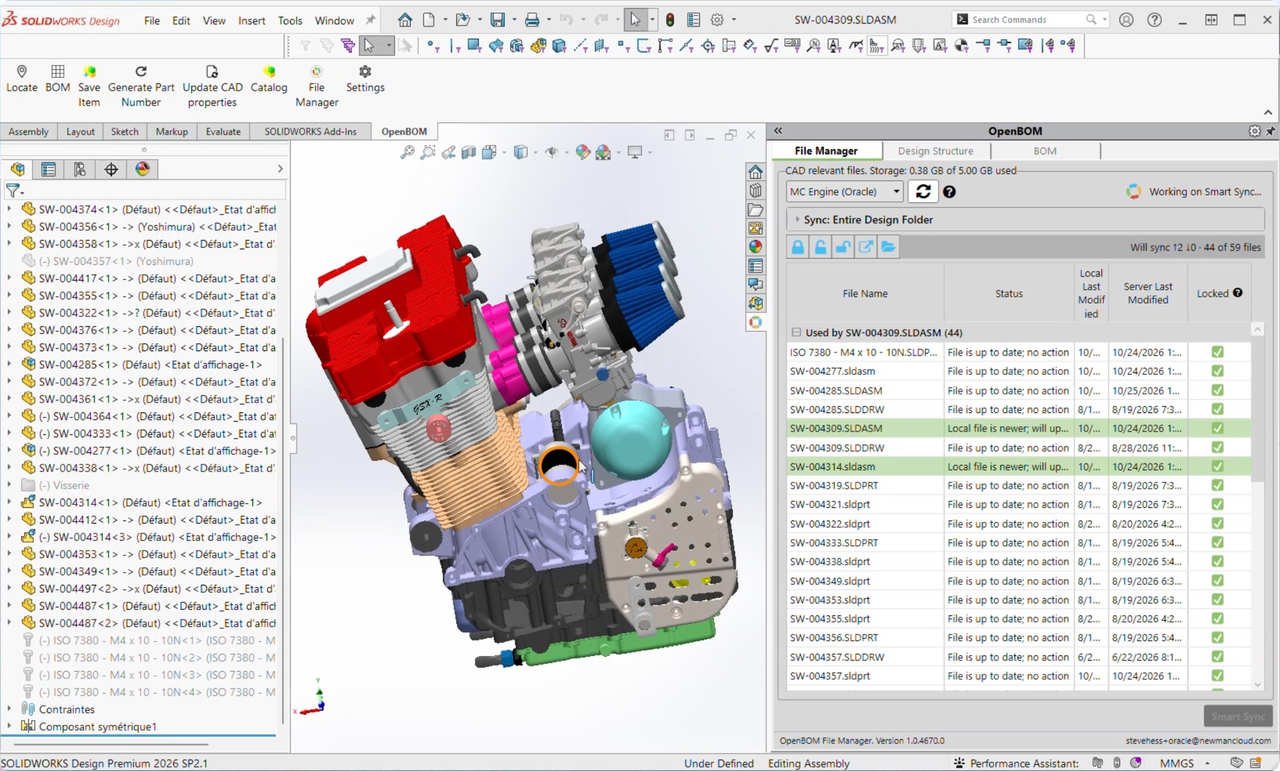Click the open-in-browser arrow icon
1280x771 pixels.
point(865,247)
